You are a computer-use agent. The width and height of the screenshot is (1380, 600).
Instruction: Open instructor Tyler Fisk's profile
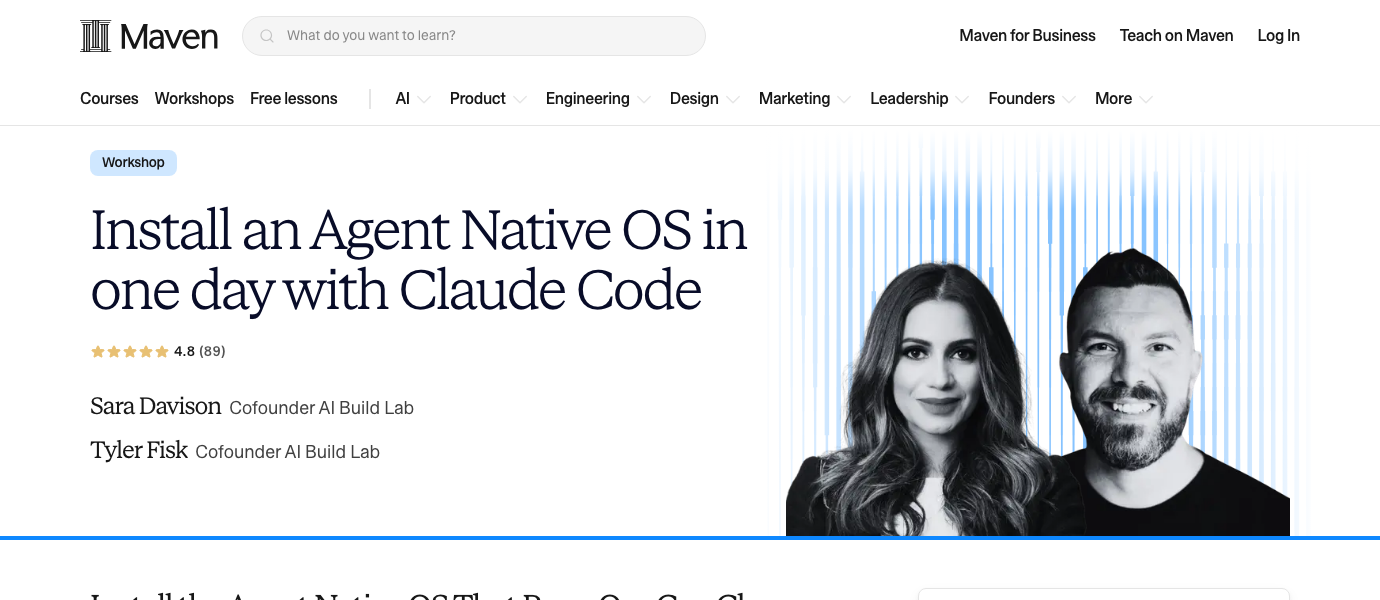[x=139, y=450]
